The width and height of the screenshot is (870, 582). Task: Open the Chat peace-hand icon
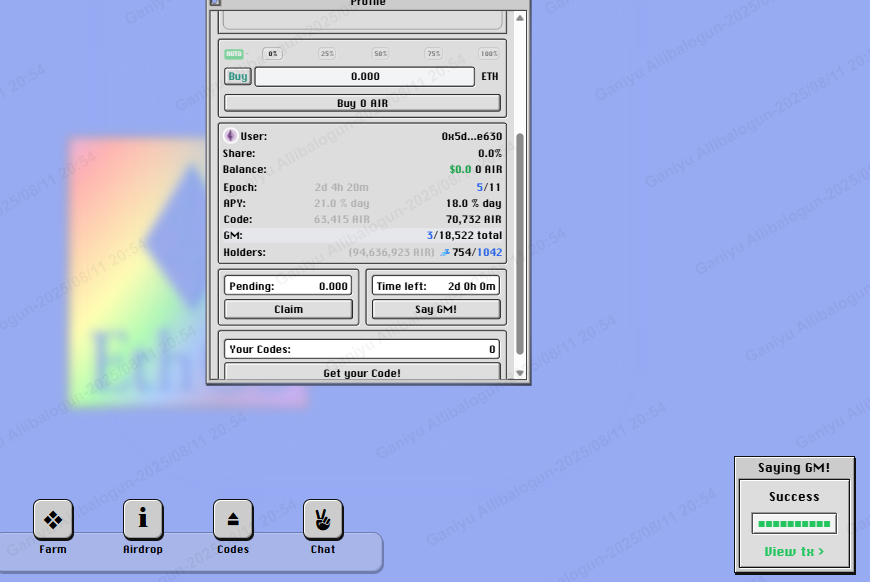coord(323,520)
